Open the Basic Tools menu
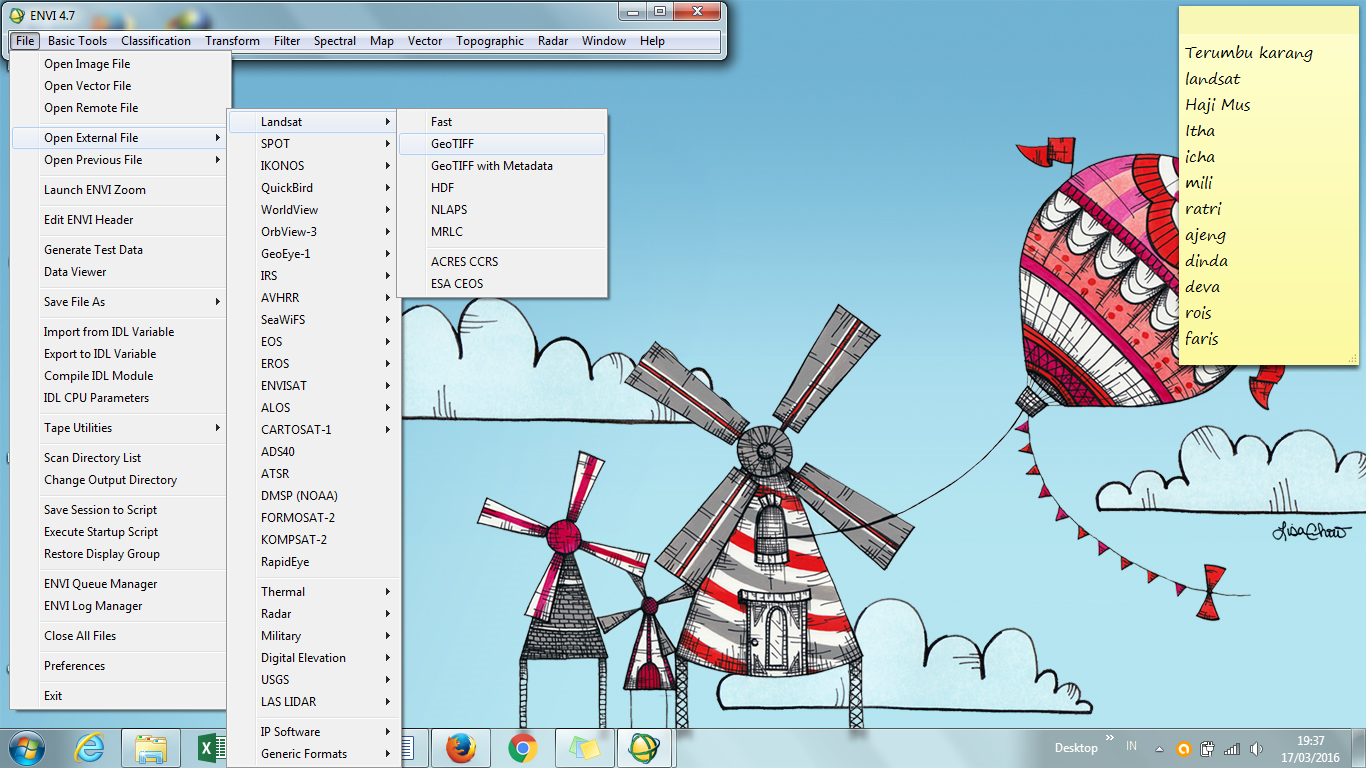The height and width of the screenshot is (768, 1366). [x=77, y=41]
